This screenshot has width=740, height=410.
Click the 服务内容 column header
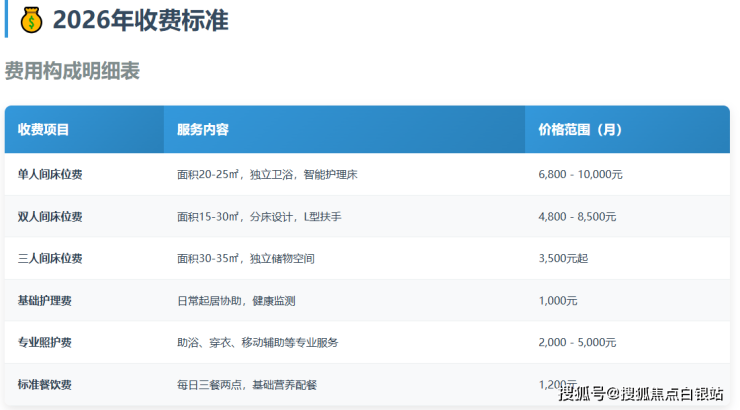click(203, 130)
